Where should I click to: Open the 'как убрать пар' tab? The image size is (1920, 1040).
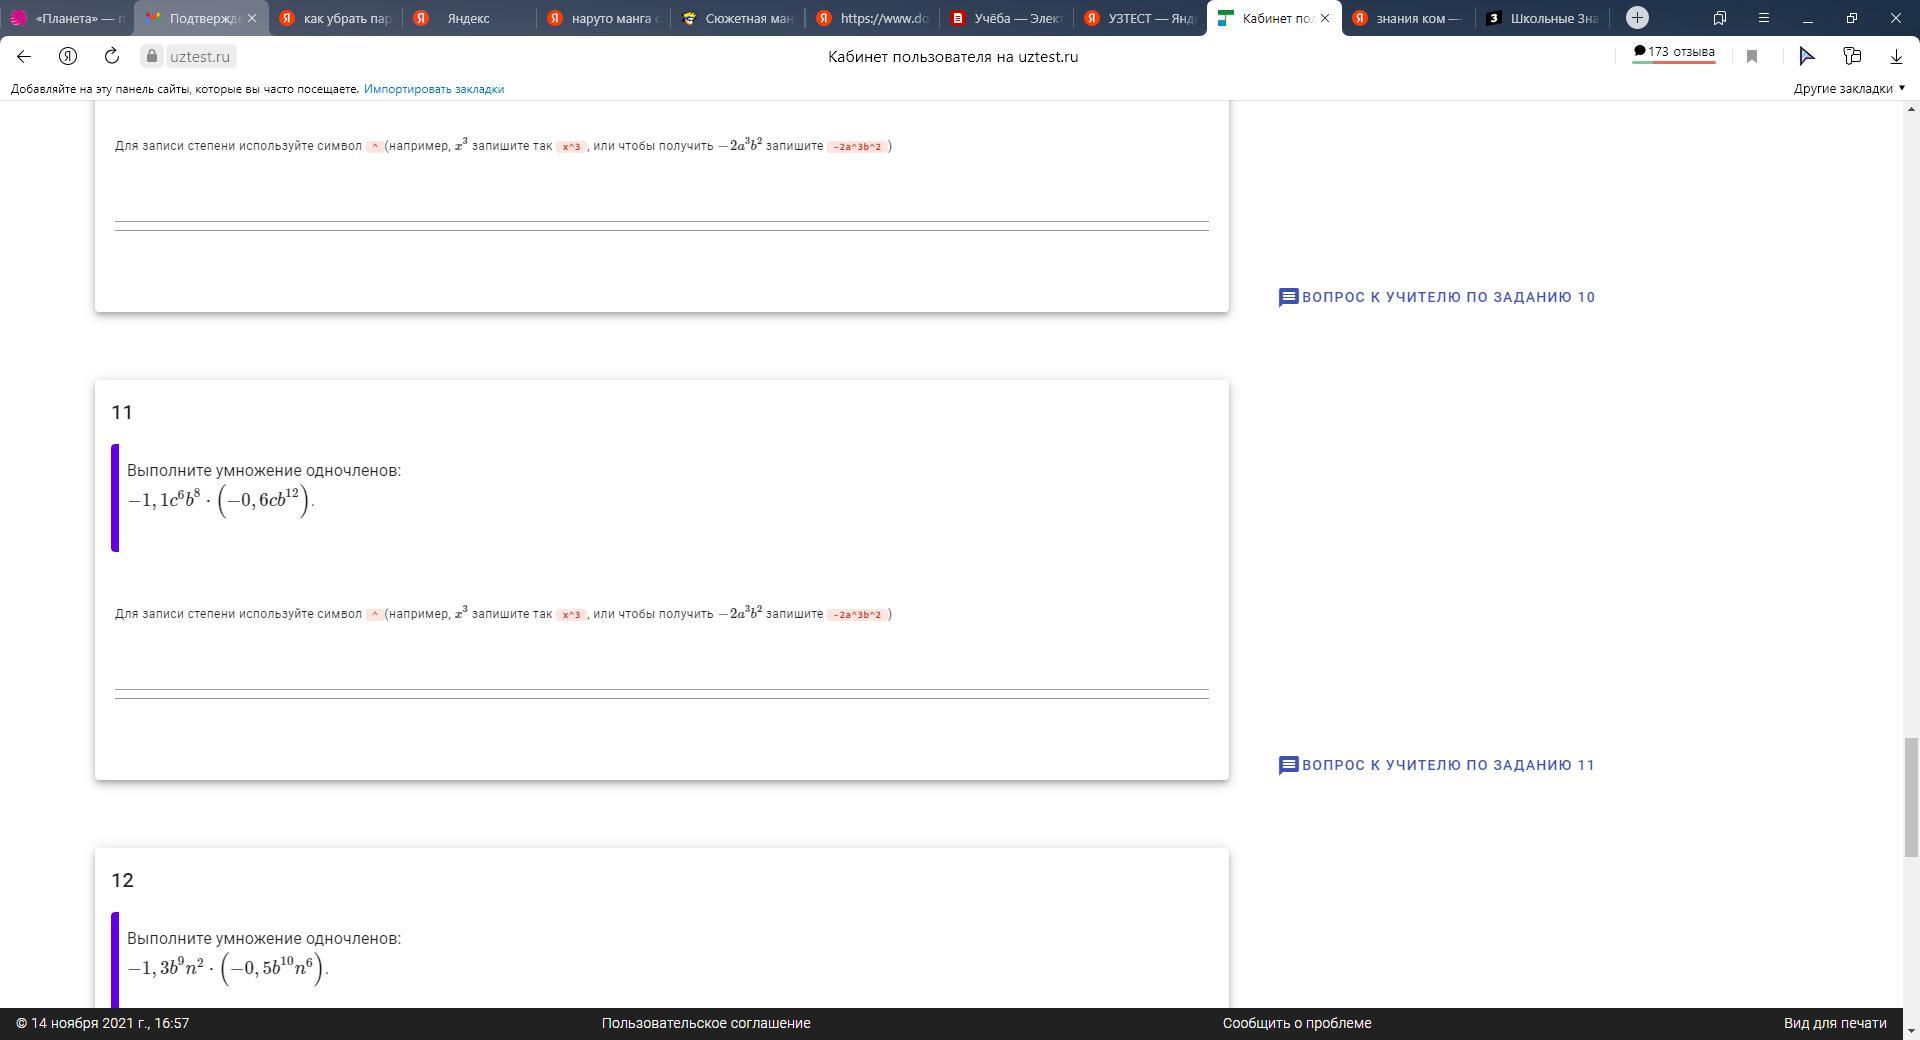pyautogui.click(x=335, y=18)
